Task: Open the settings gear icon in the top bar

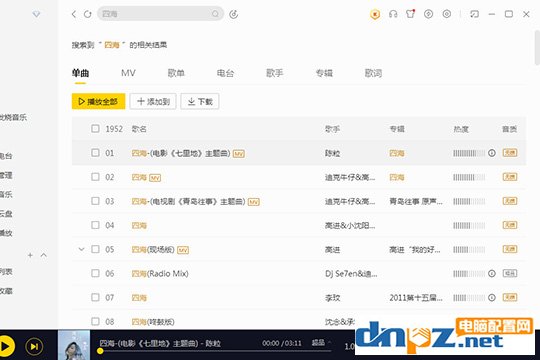Action: (x=447, y=14)
